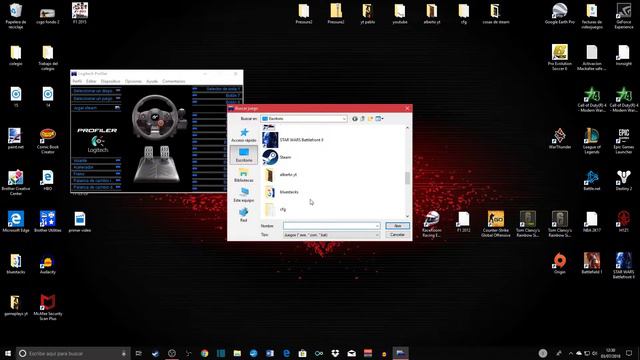Click the Abrir button
The image size is (640, 360).
pyautogui.click(x=397, y=226)
